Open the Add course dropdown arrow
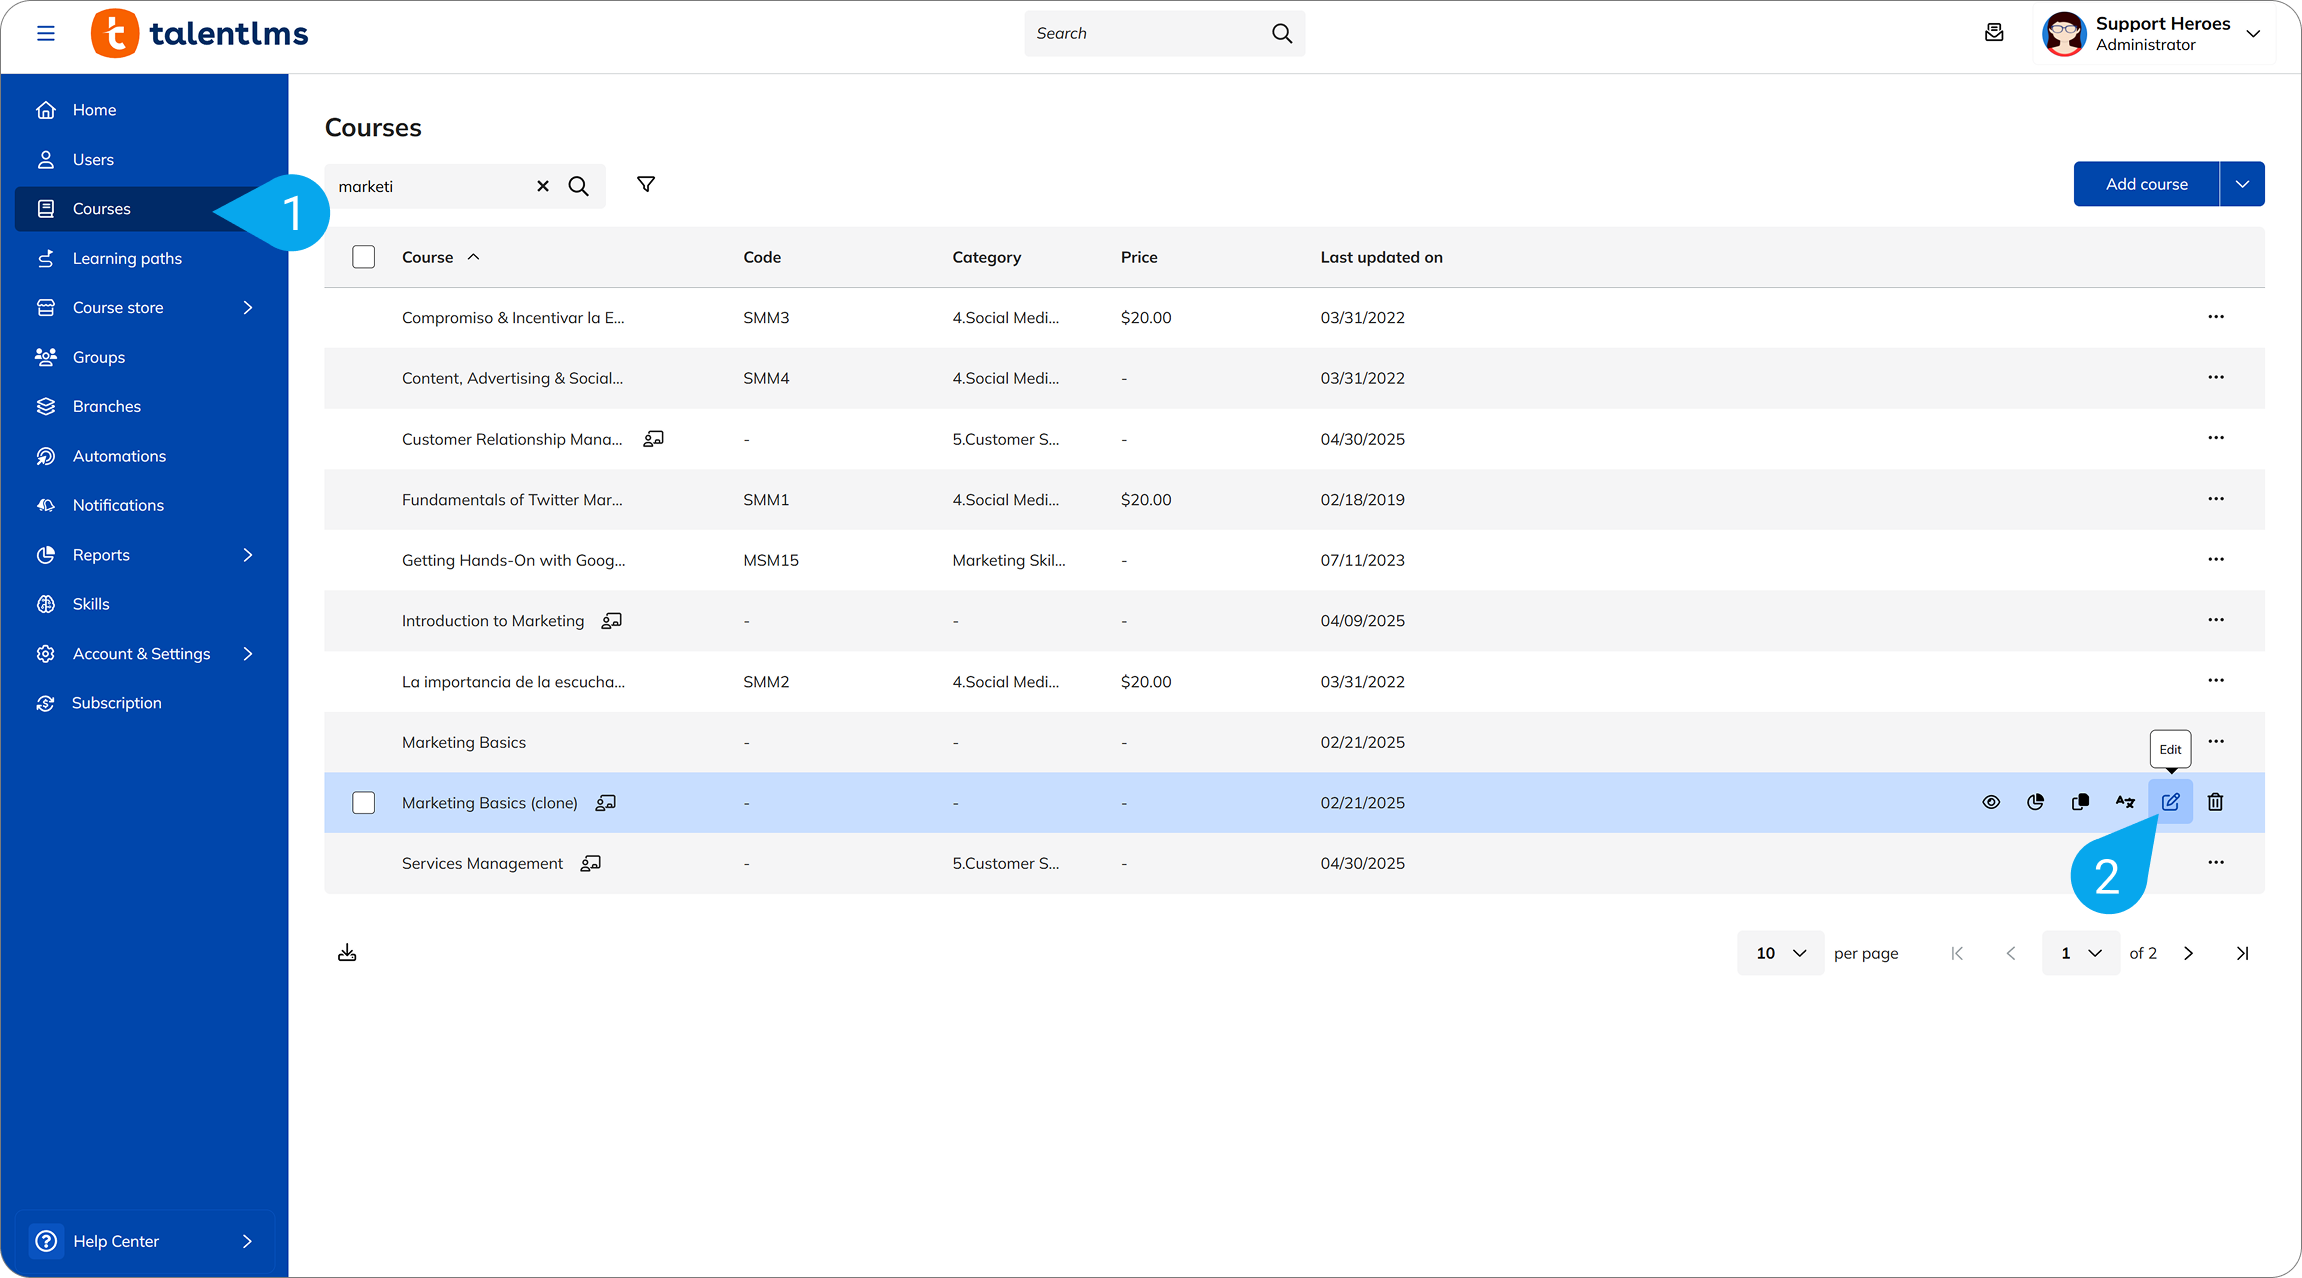The image size is (2302, 1278). [2242, 183]
